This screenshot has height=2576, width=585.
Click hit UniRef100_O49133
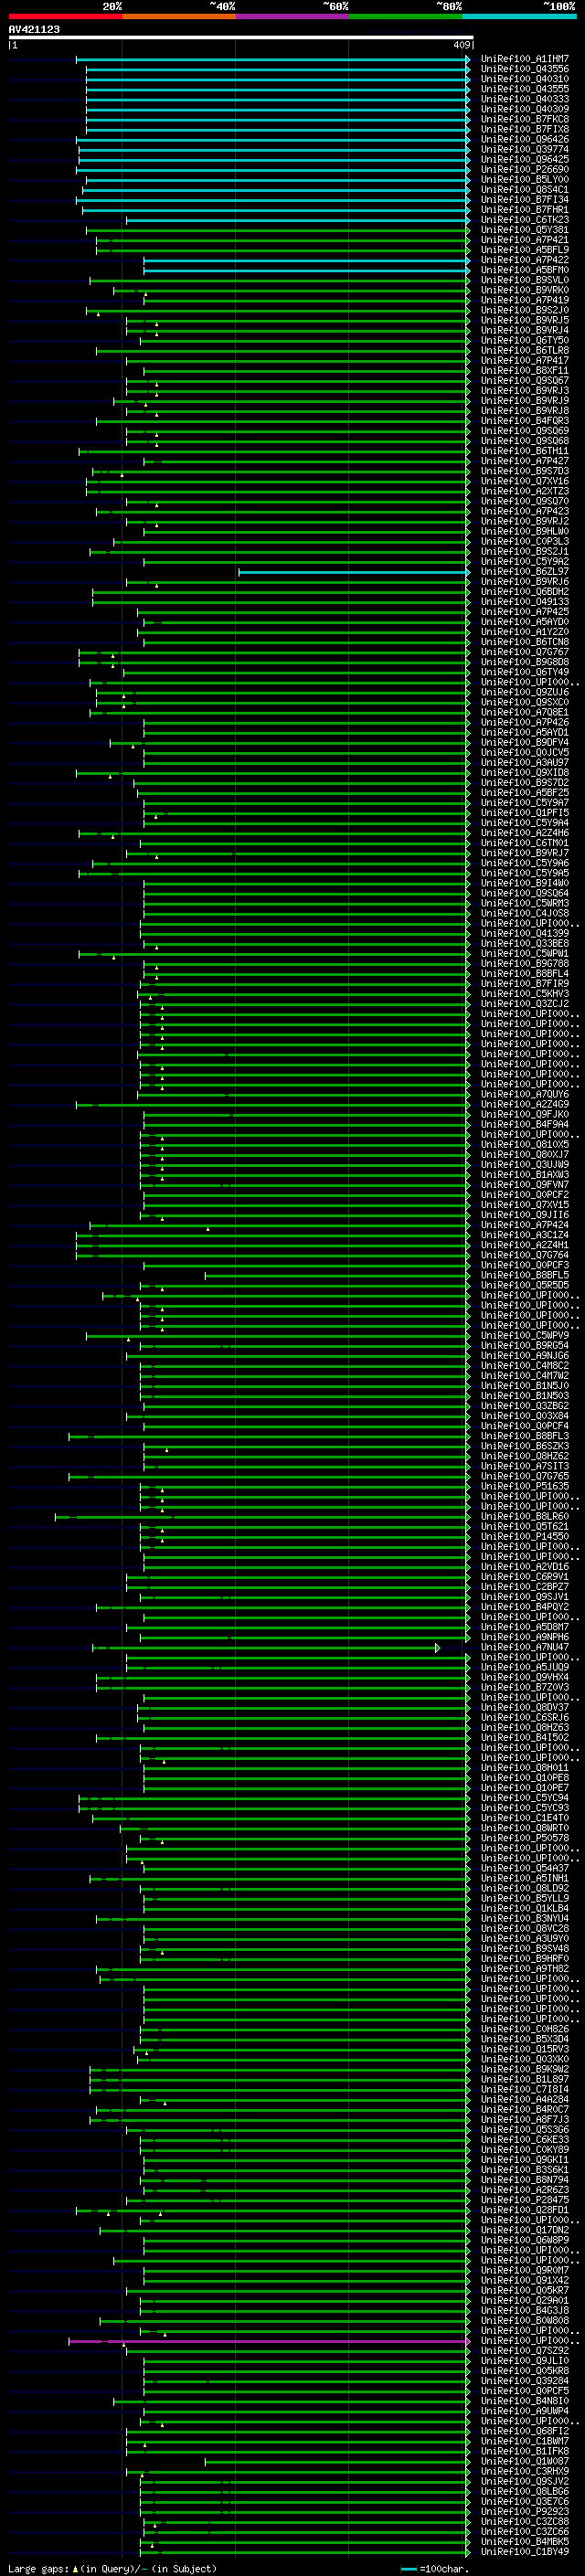pyautogui.click(x=524, y=602)
